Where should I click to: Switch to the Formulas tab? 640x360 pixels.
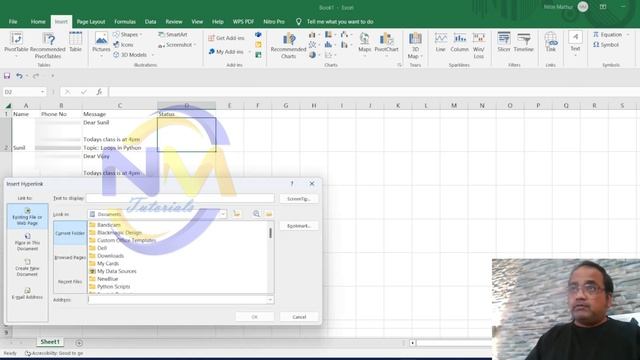click(125, 22)
